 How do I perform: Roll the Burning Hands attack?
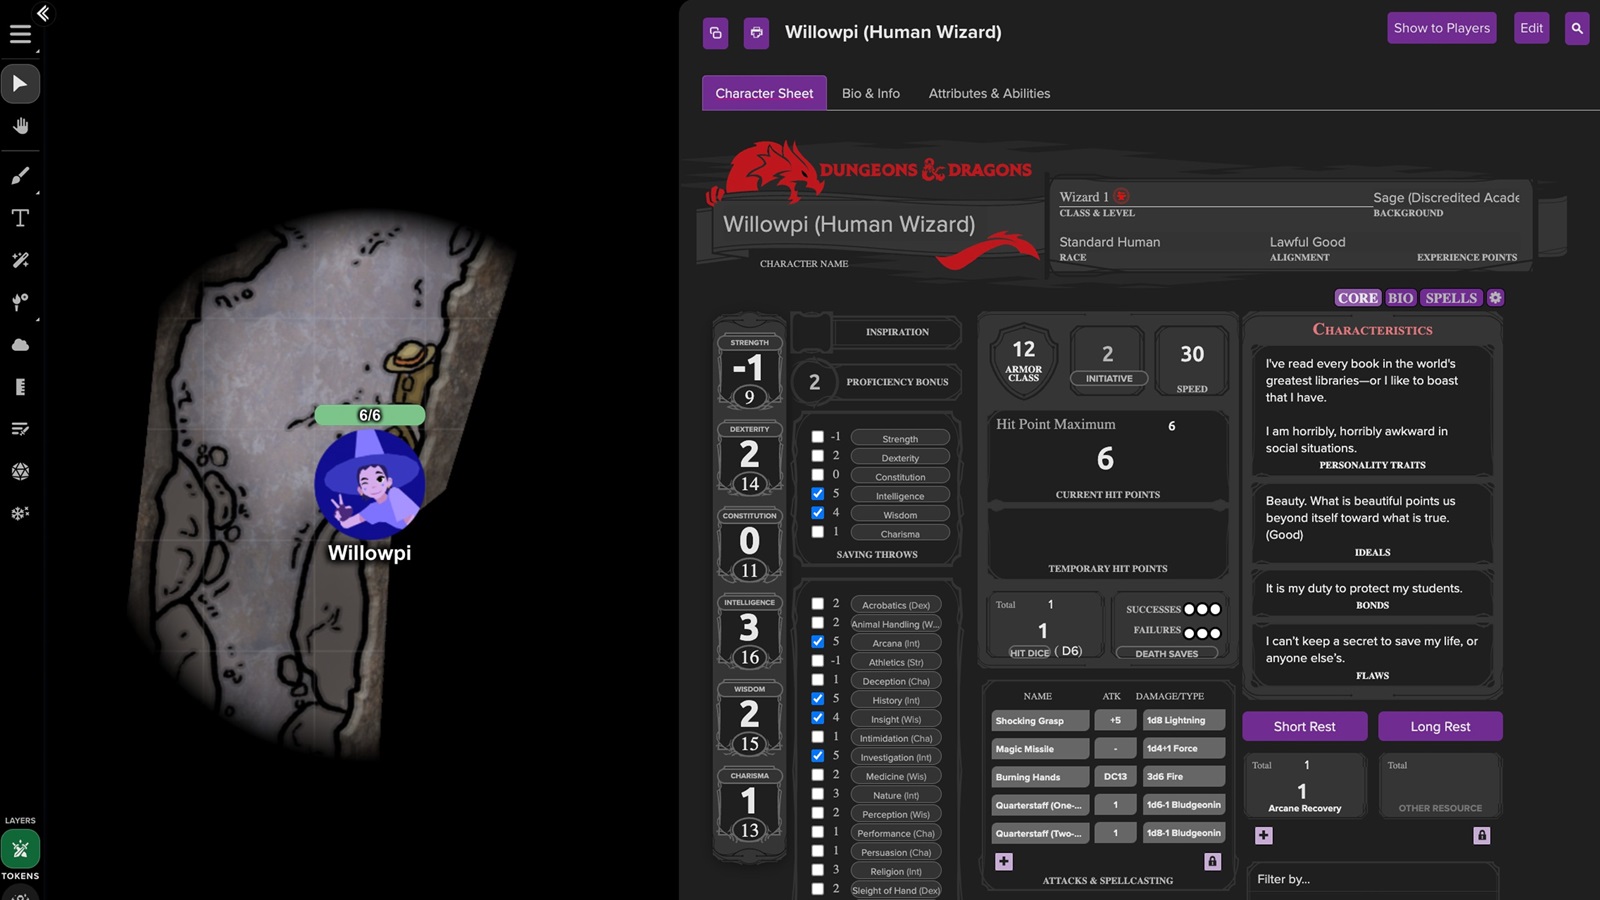pos(1040,777)
